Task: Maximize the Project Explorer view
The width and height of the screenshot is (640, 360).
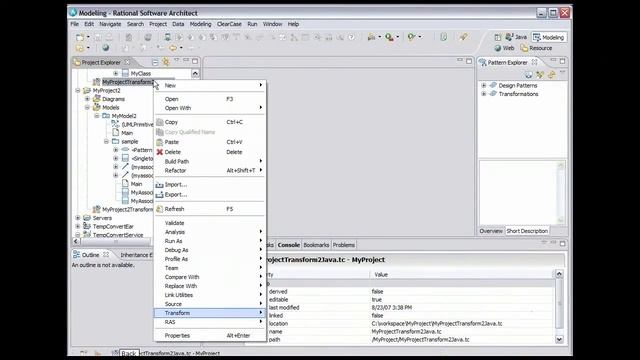Action: pyautogui.click(x=195, y=61)
